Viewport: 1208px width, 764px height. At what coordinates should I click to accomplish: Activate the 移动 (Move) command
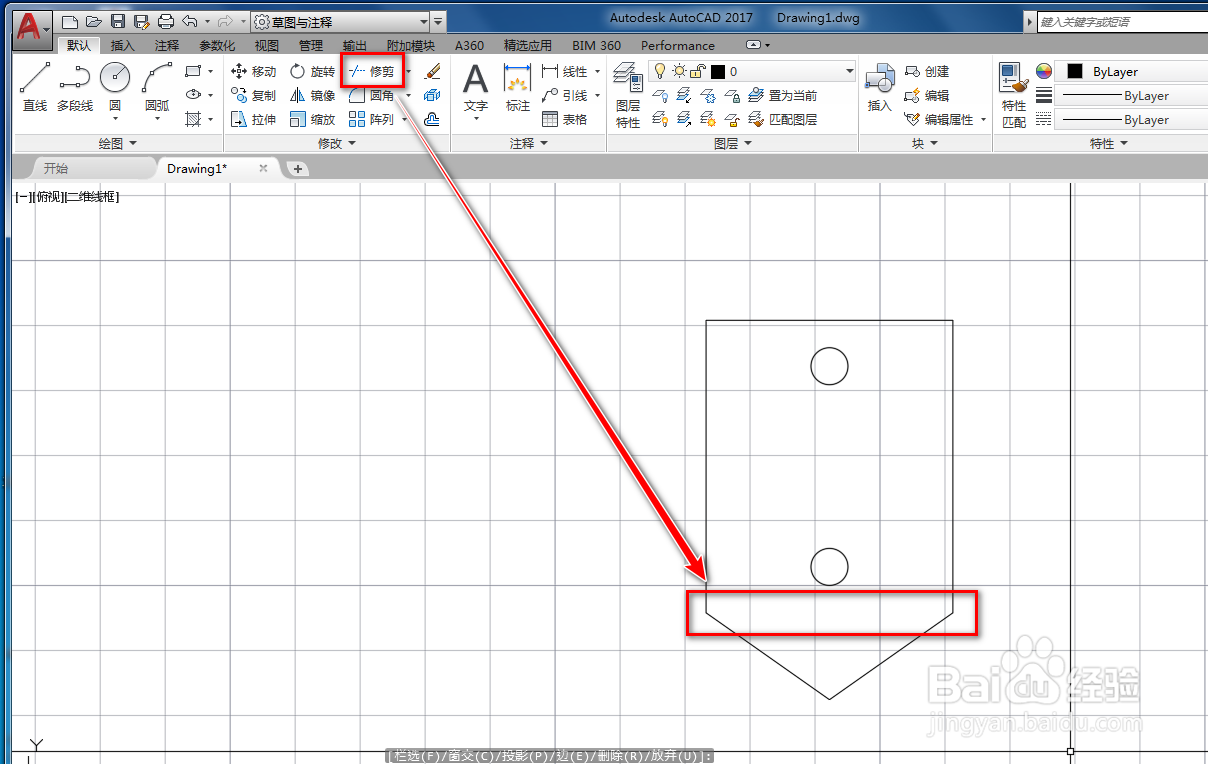click(253, 71)
